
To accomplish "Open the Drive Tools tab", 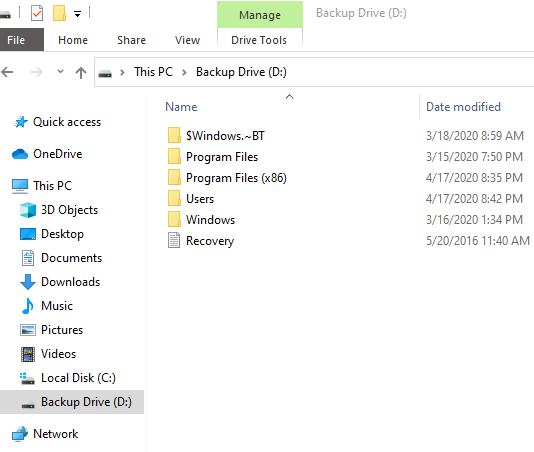I will [x=259, y=40].
